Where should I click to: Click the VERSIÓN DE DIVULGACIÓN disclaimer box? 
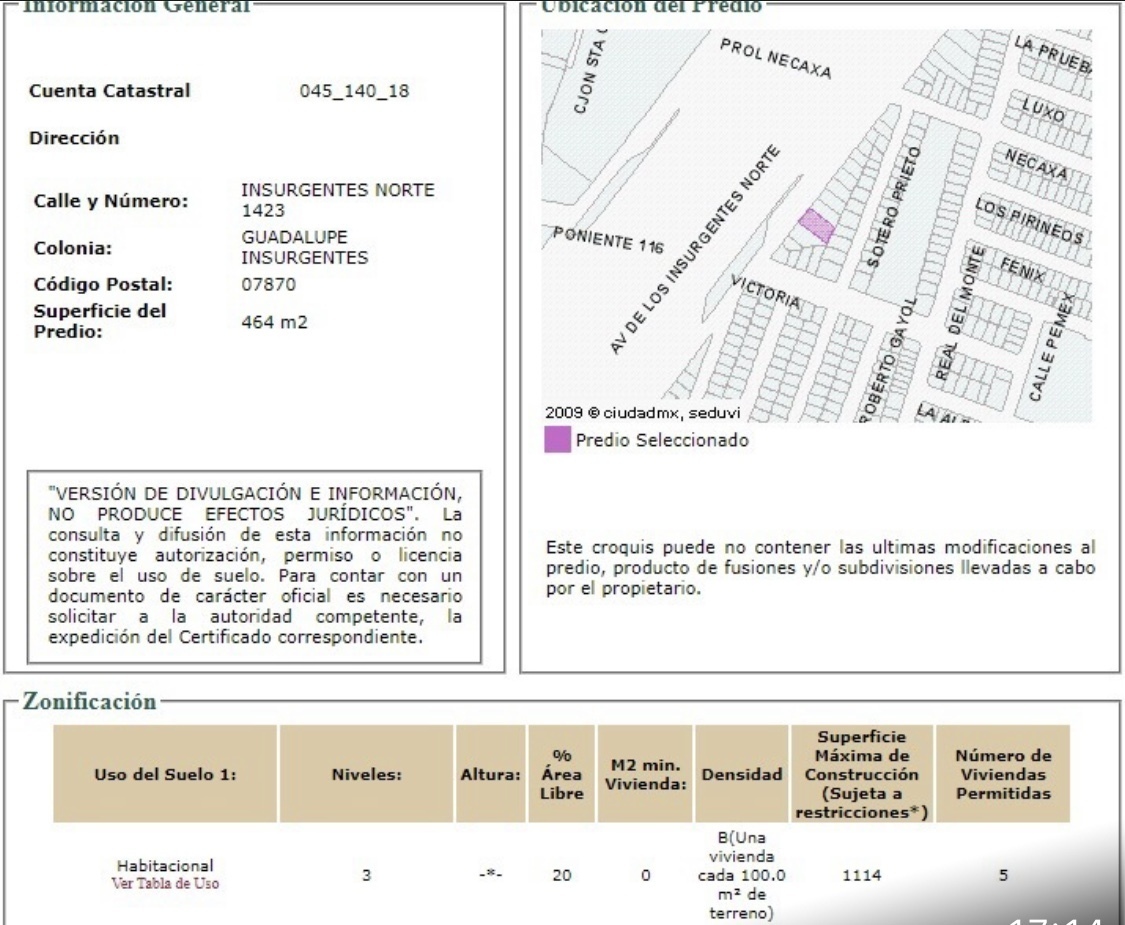click(x=255, y=567)
